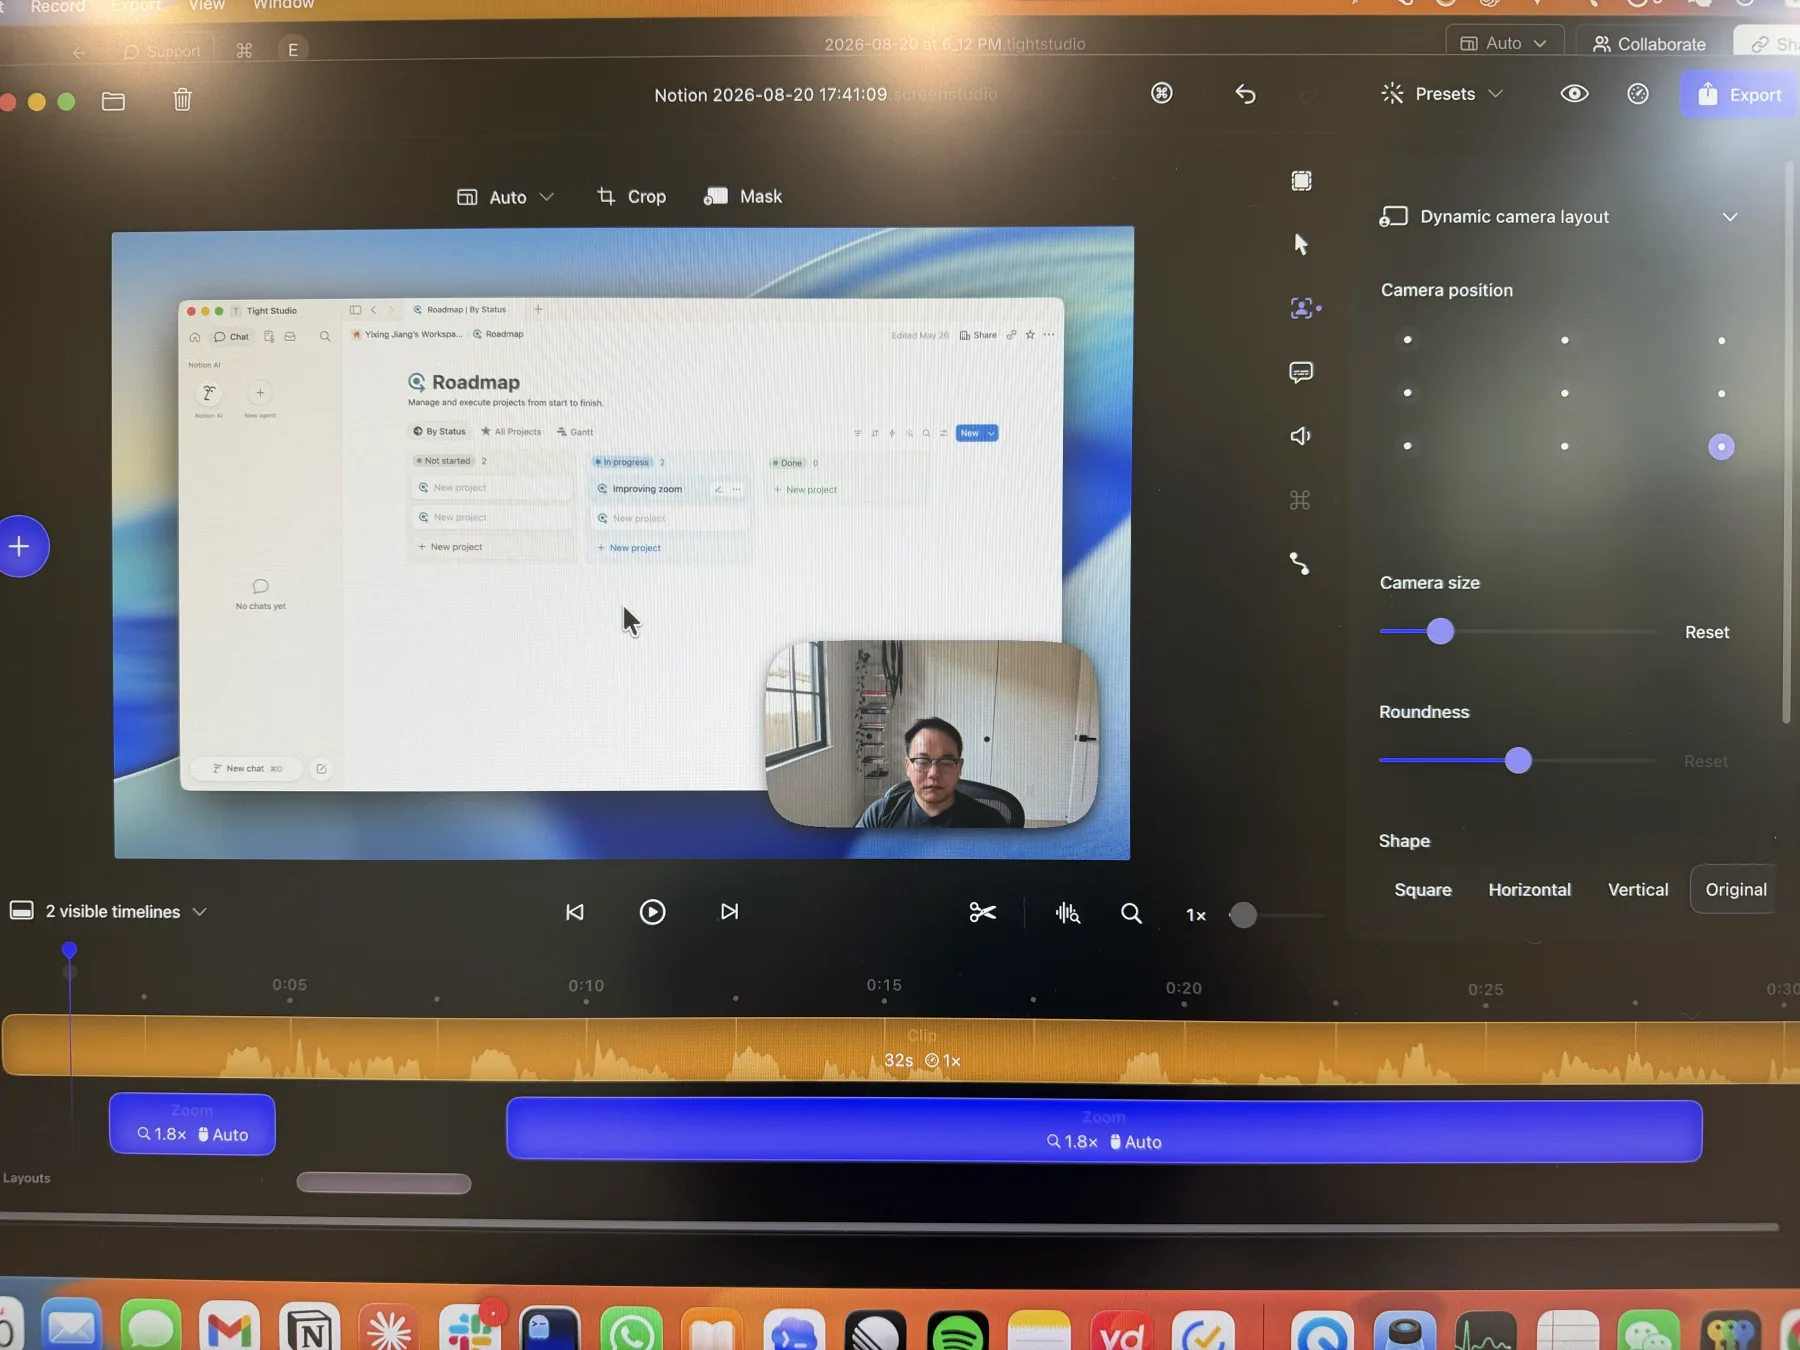
Task: Click the webcam overlay in preview
Action: click(931, 734)
